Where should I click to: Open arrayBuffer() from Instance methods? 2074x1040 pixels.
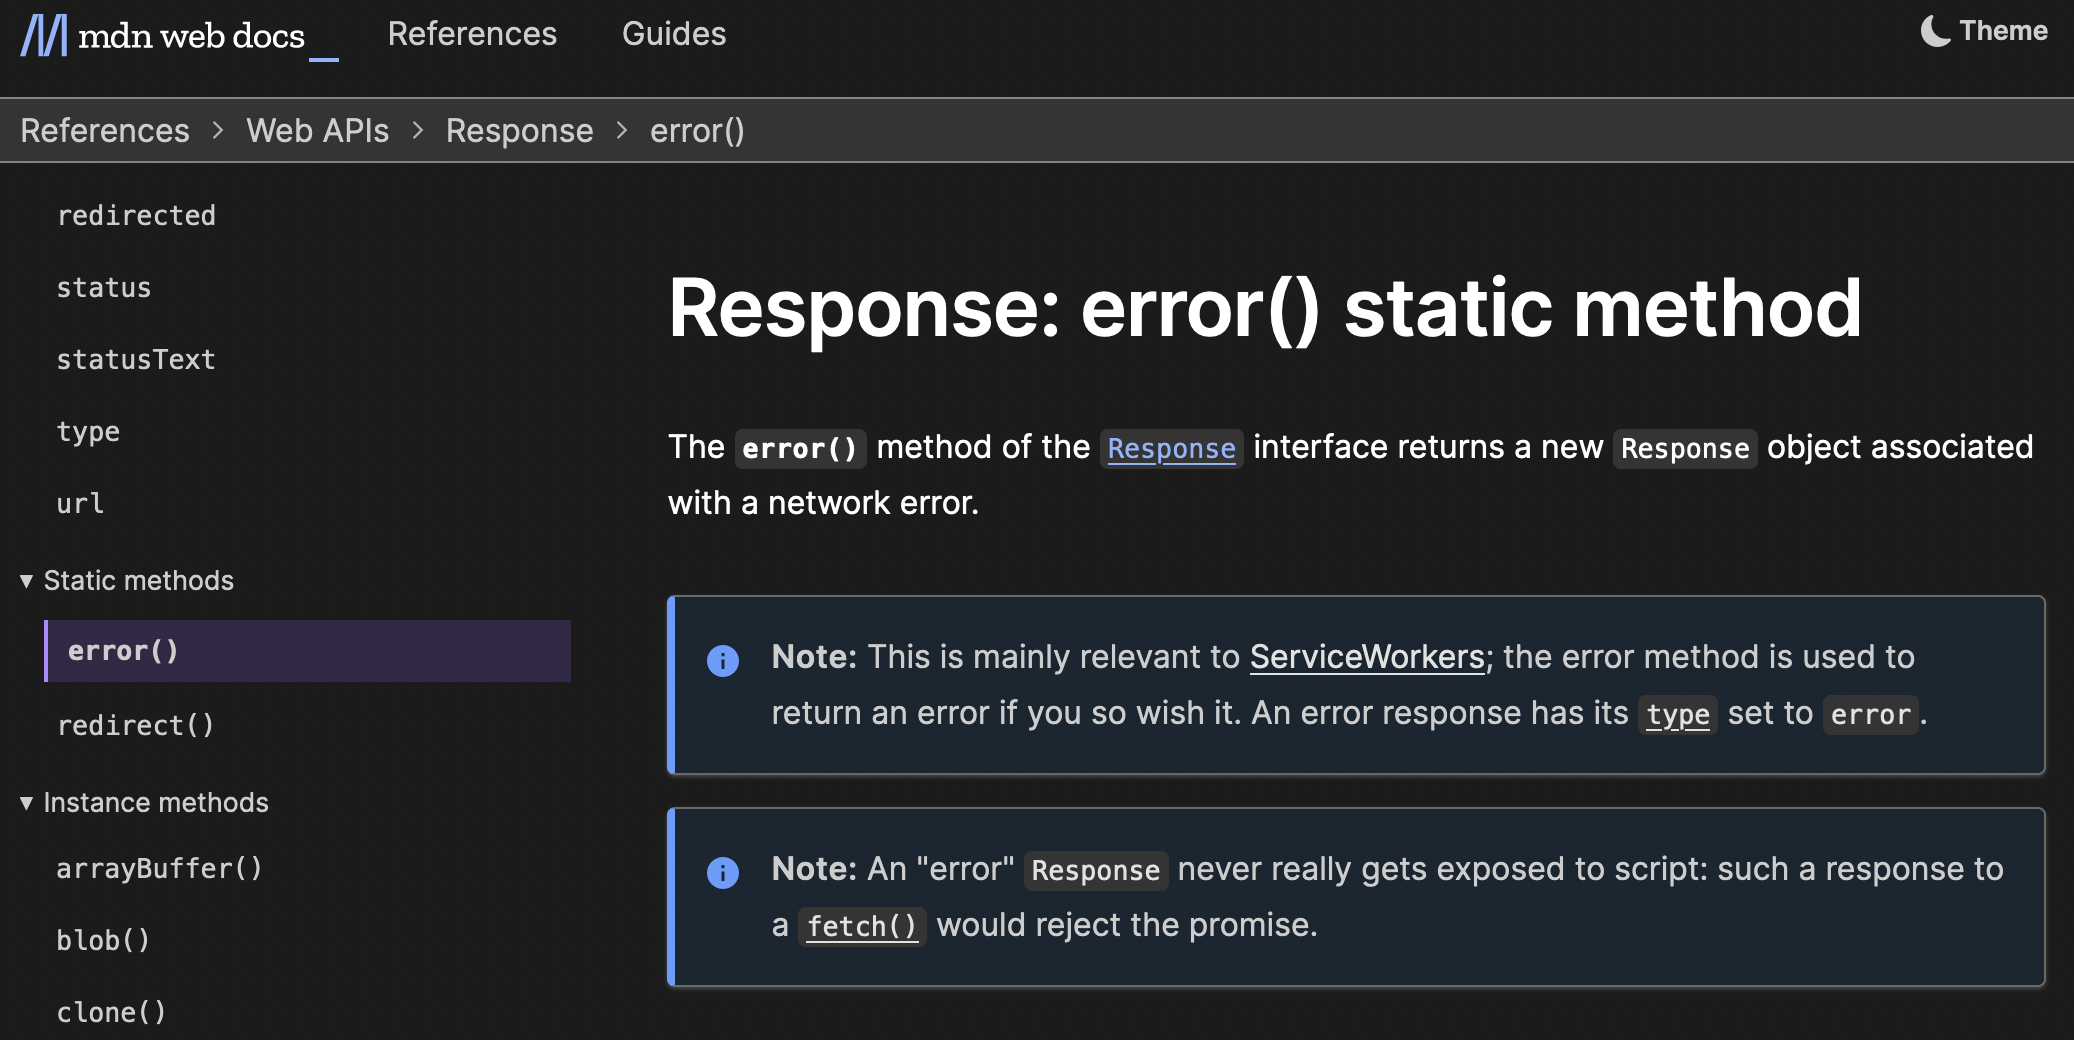click(x=161, y=868)
